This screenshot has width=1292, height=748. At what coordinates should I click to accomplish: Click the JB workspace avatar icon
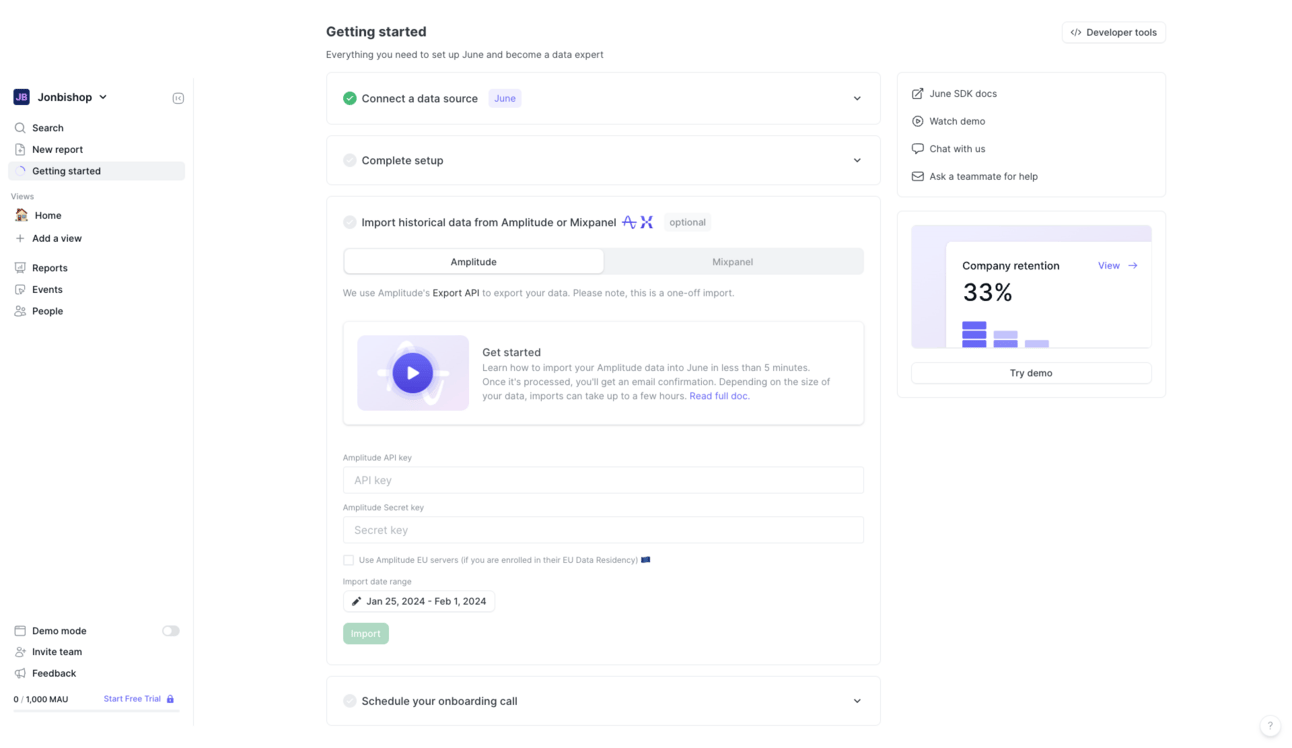(21, 97)
